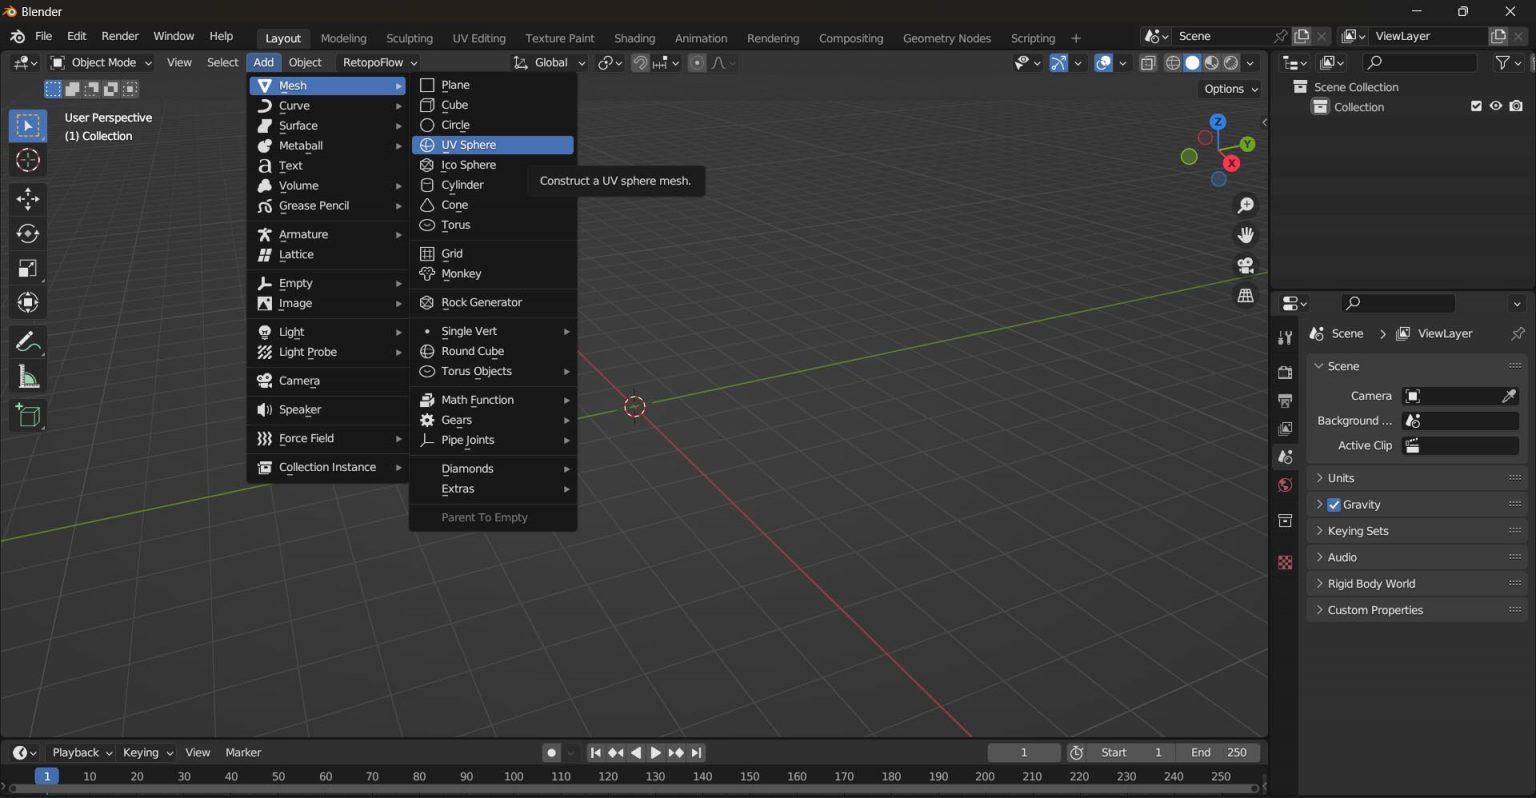Screen dimensions: 1536x798
Task: Click frame 100 on the timeline
Action: (513, 776)
